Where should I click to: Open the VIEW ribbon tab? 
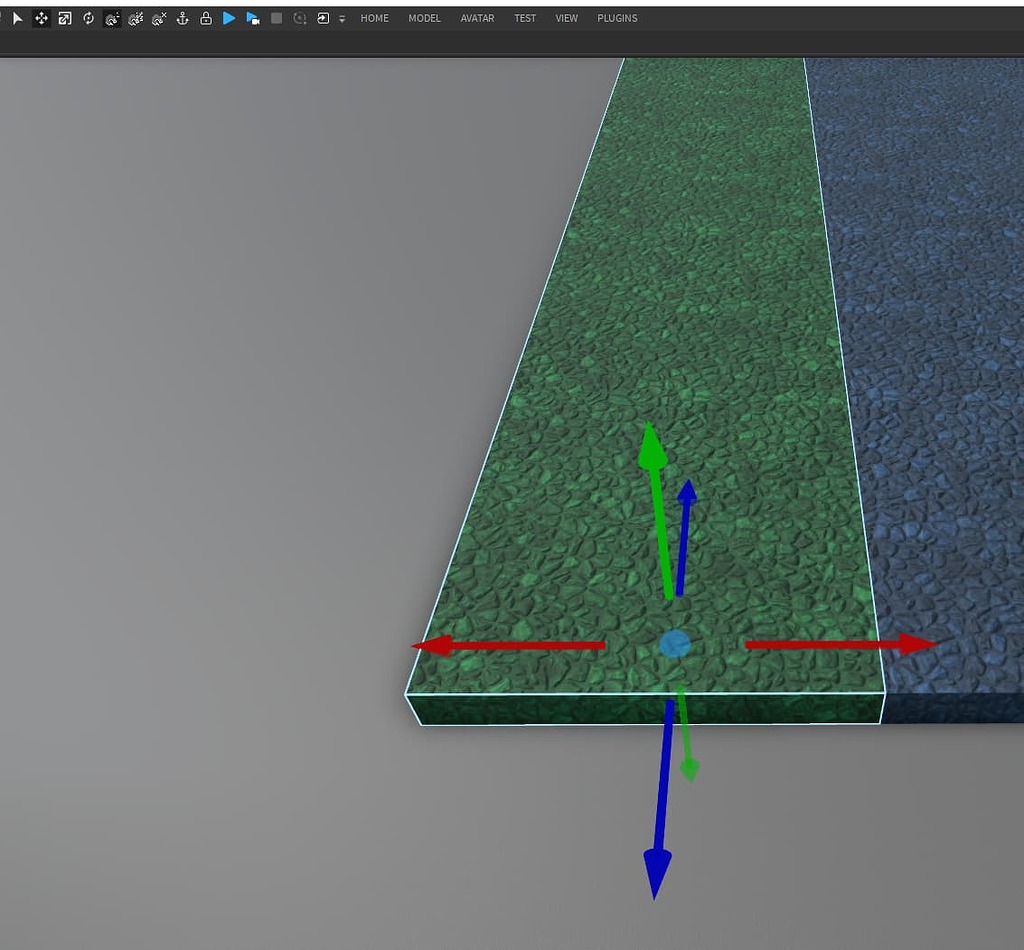[566, 18]
